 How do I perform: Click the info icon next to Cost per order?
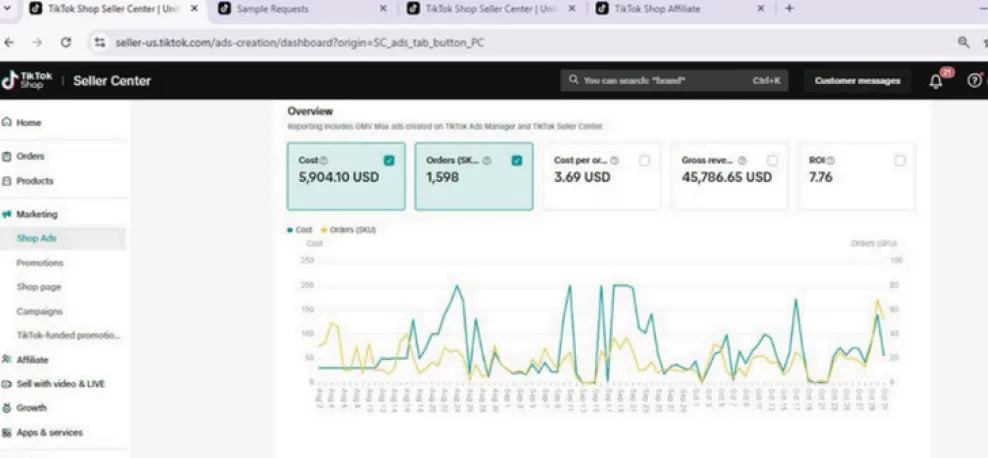tap(614, 161)
